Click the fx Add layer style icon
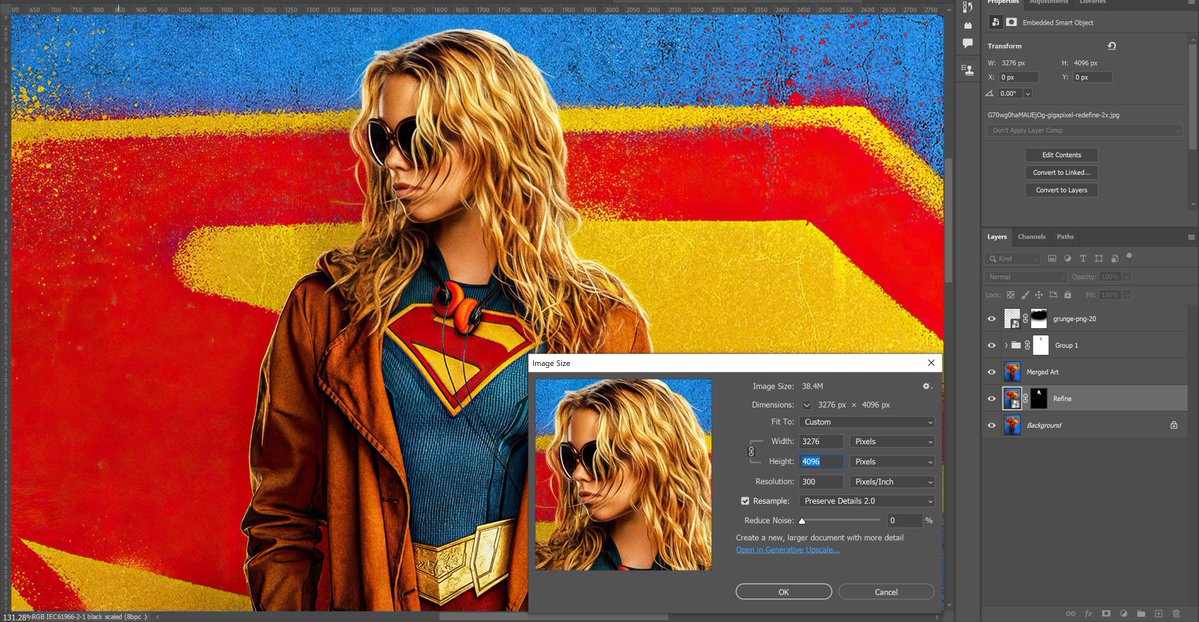 tap(1088, 614)
